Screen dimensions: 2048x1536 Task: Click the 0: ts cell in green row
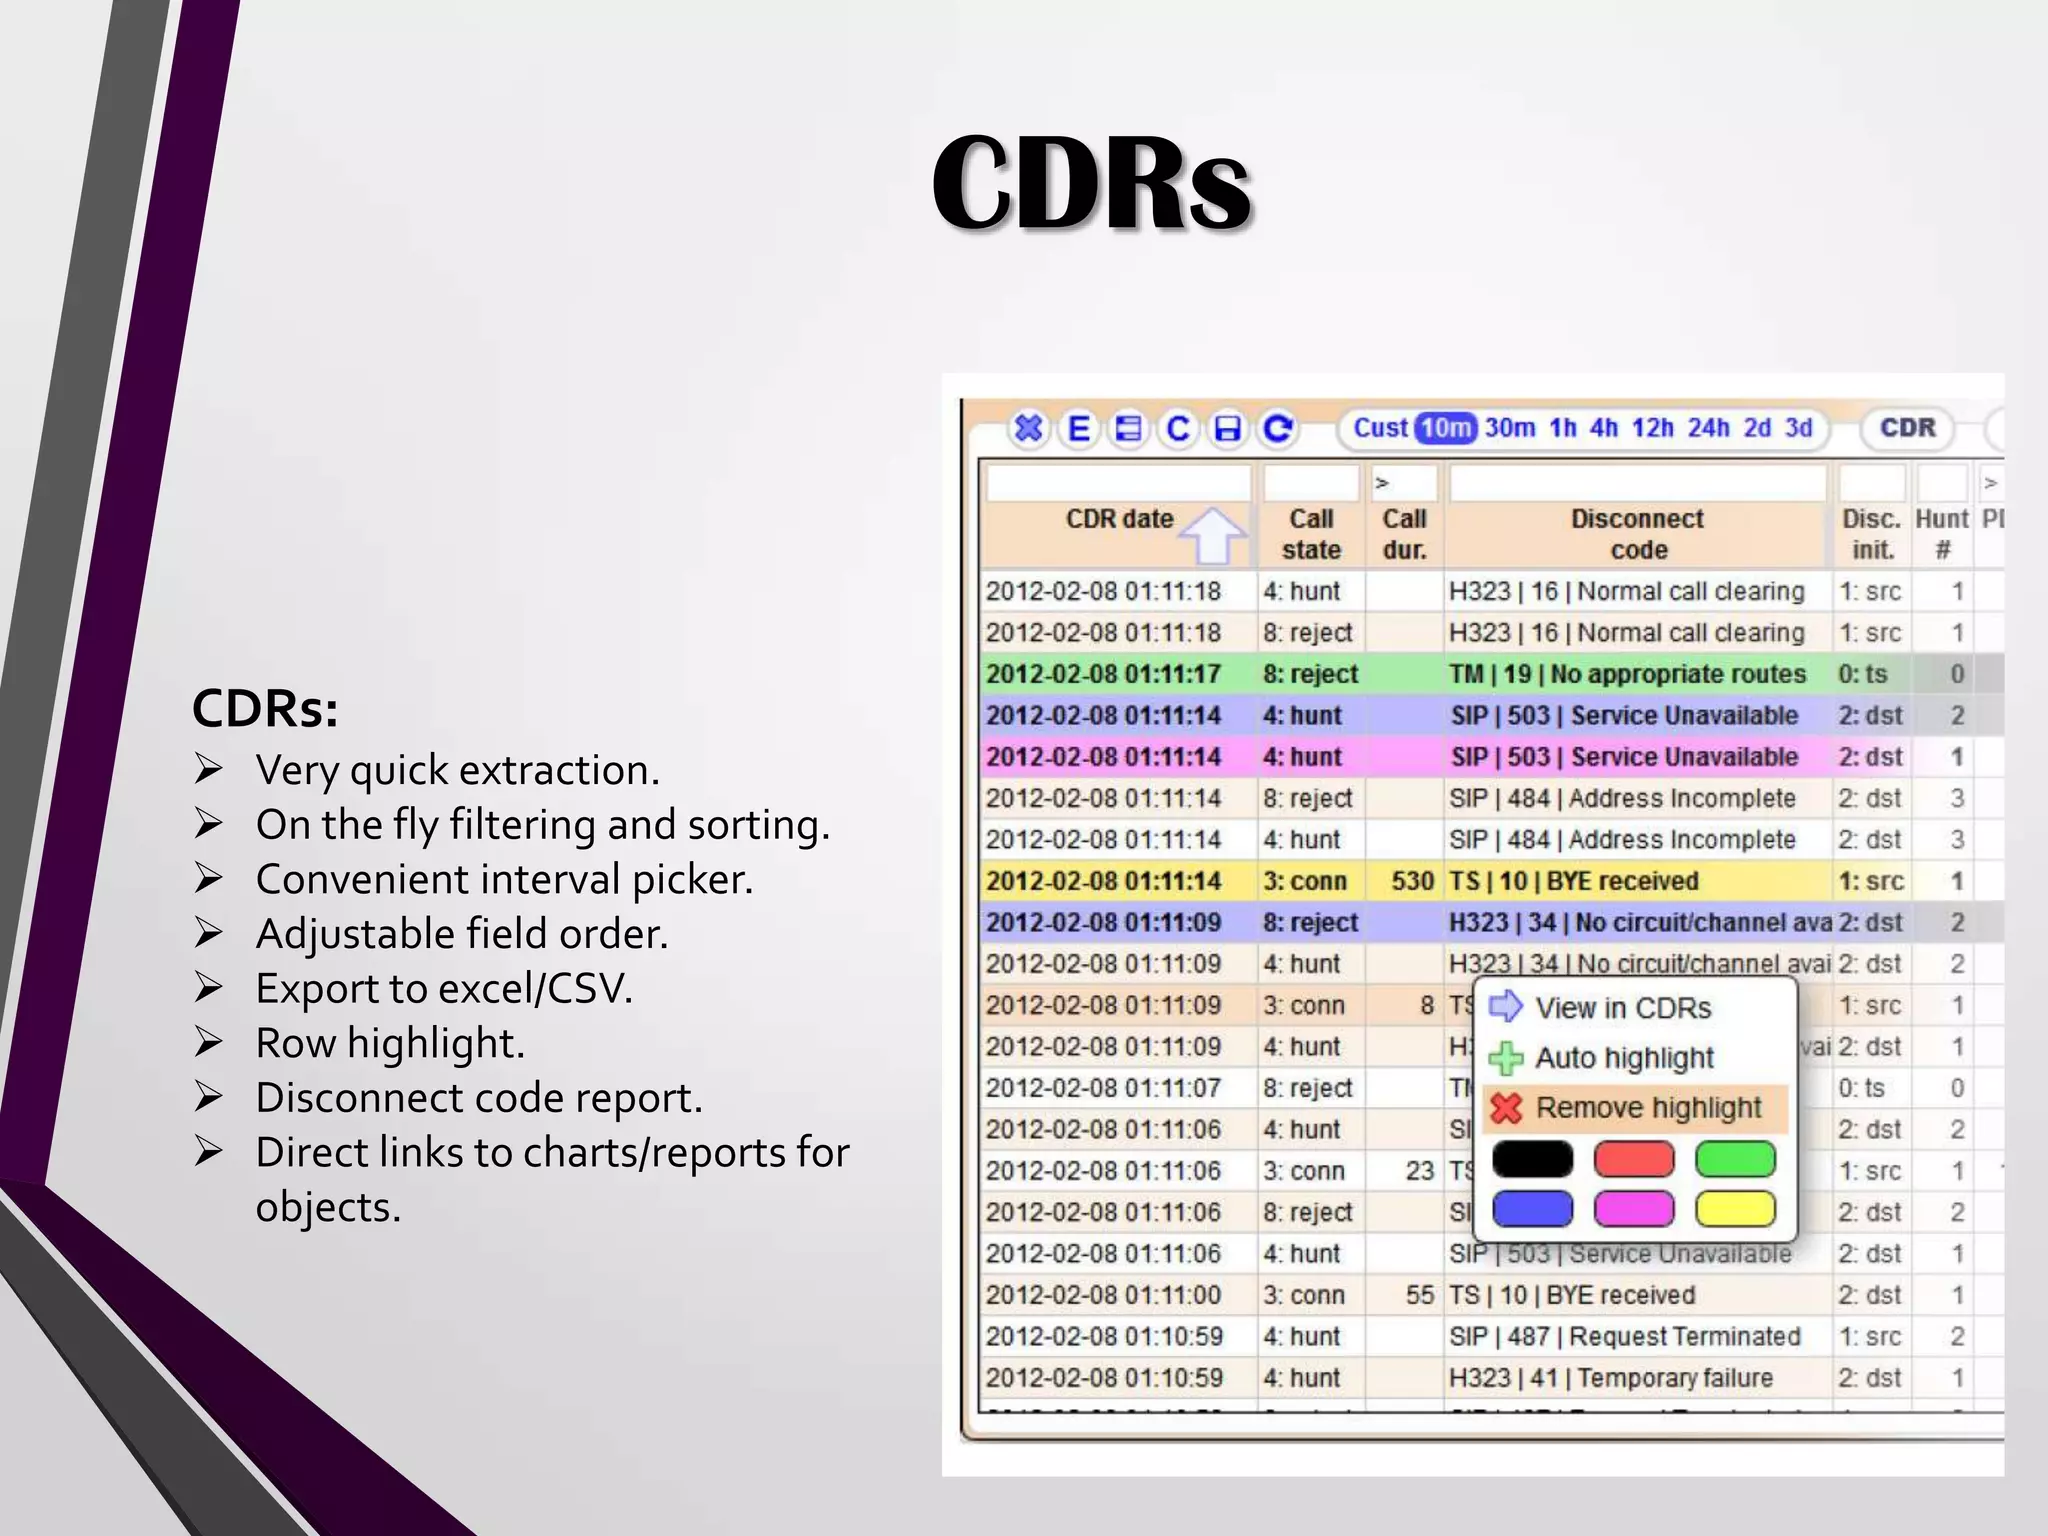pyautogui.click(x=1872, y=674)
